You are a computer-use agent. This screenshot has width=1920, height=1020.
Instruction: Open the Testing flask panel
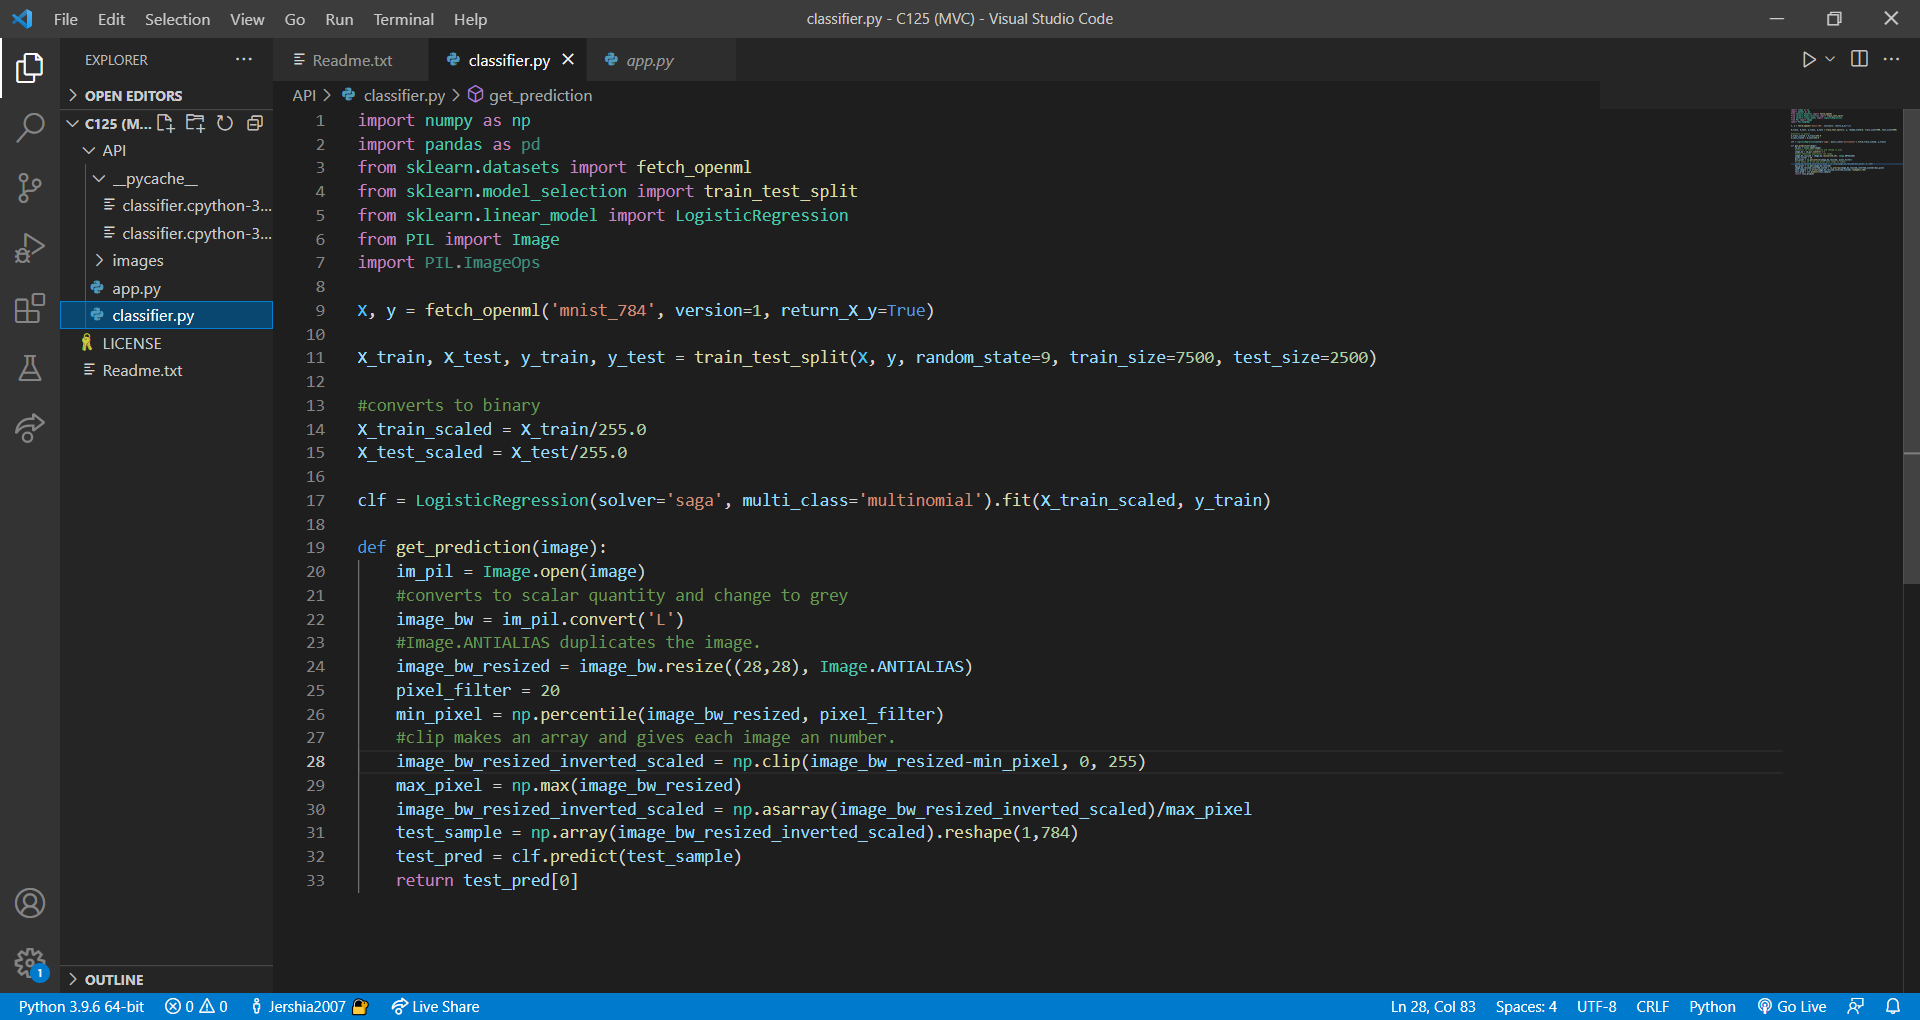[30, 368]
